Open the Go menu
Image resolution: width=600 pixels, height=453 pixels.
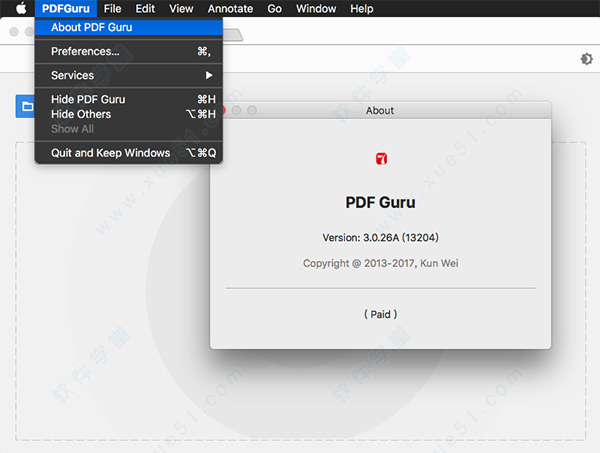click(x=274, y=8)
